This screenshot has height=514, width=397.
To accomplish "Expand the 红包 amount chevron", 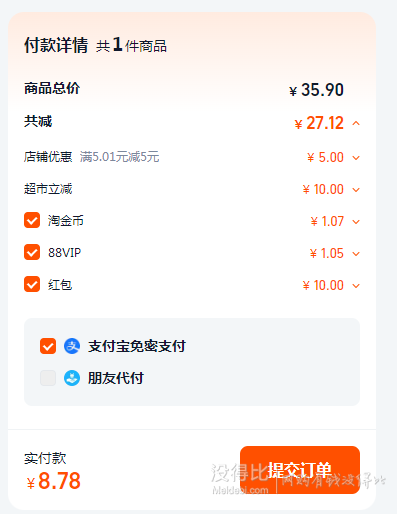I will [356, 286].
